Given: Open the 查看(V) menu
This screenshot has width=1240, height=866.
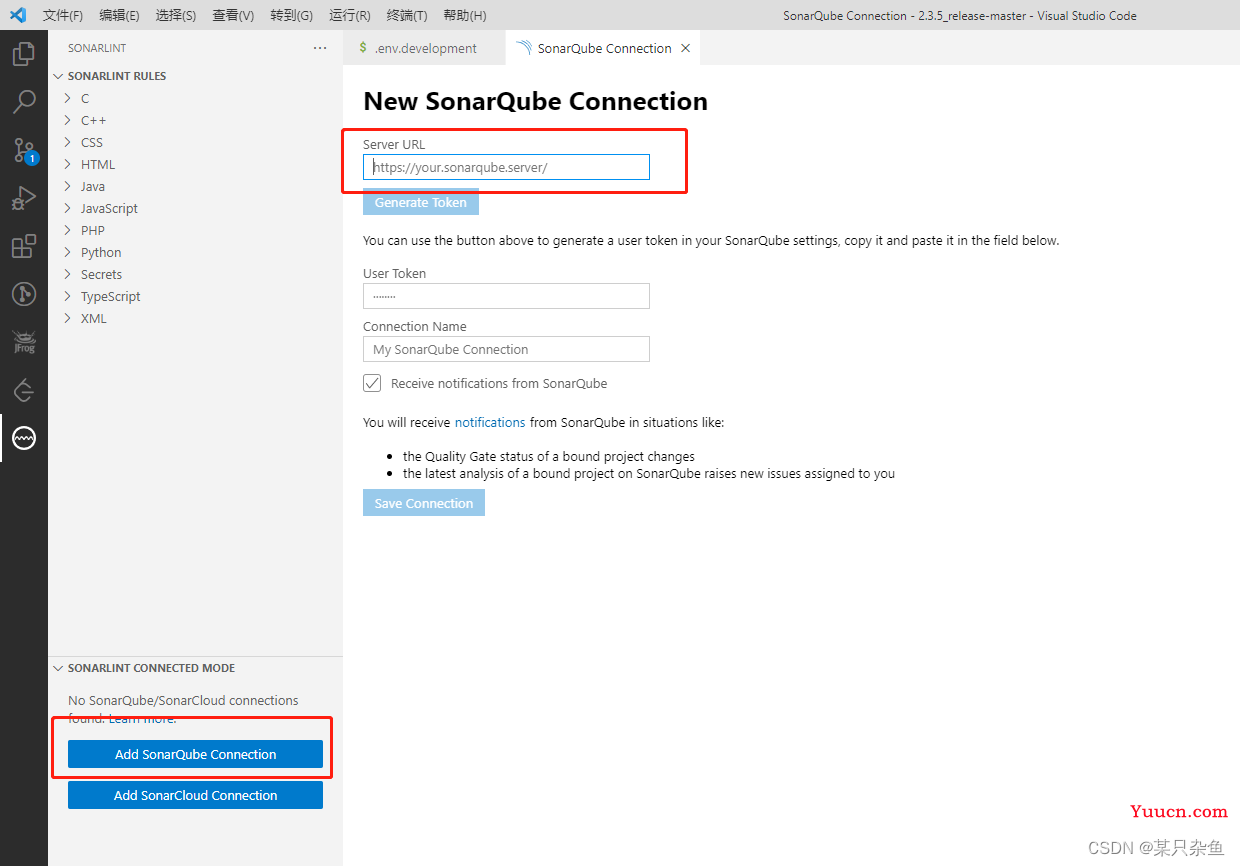Looking at the screenshot, I should click(x=233, y=16).
